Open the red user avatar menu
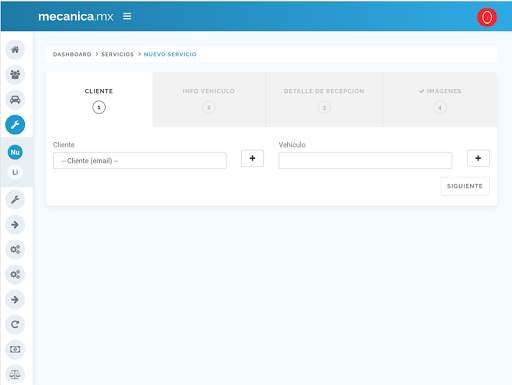This screenshot has height=385, width=512. [x=487, y=17]
